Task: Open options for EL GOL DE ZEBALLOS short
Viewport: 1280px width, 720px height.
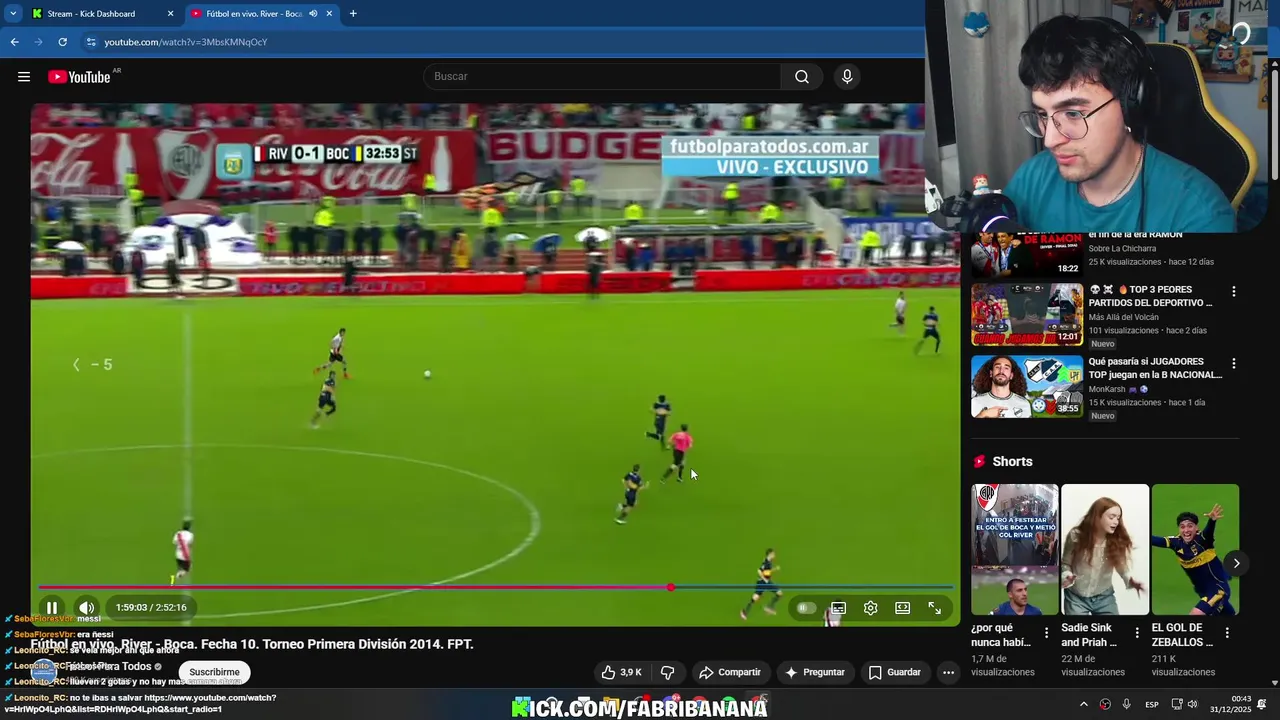Action: pyautogui.click(x=1227, y=633)
